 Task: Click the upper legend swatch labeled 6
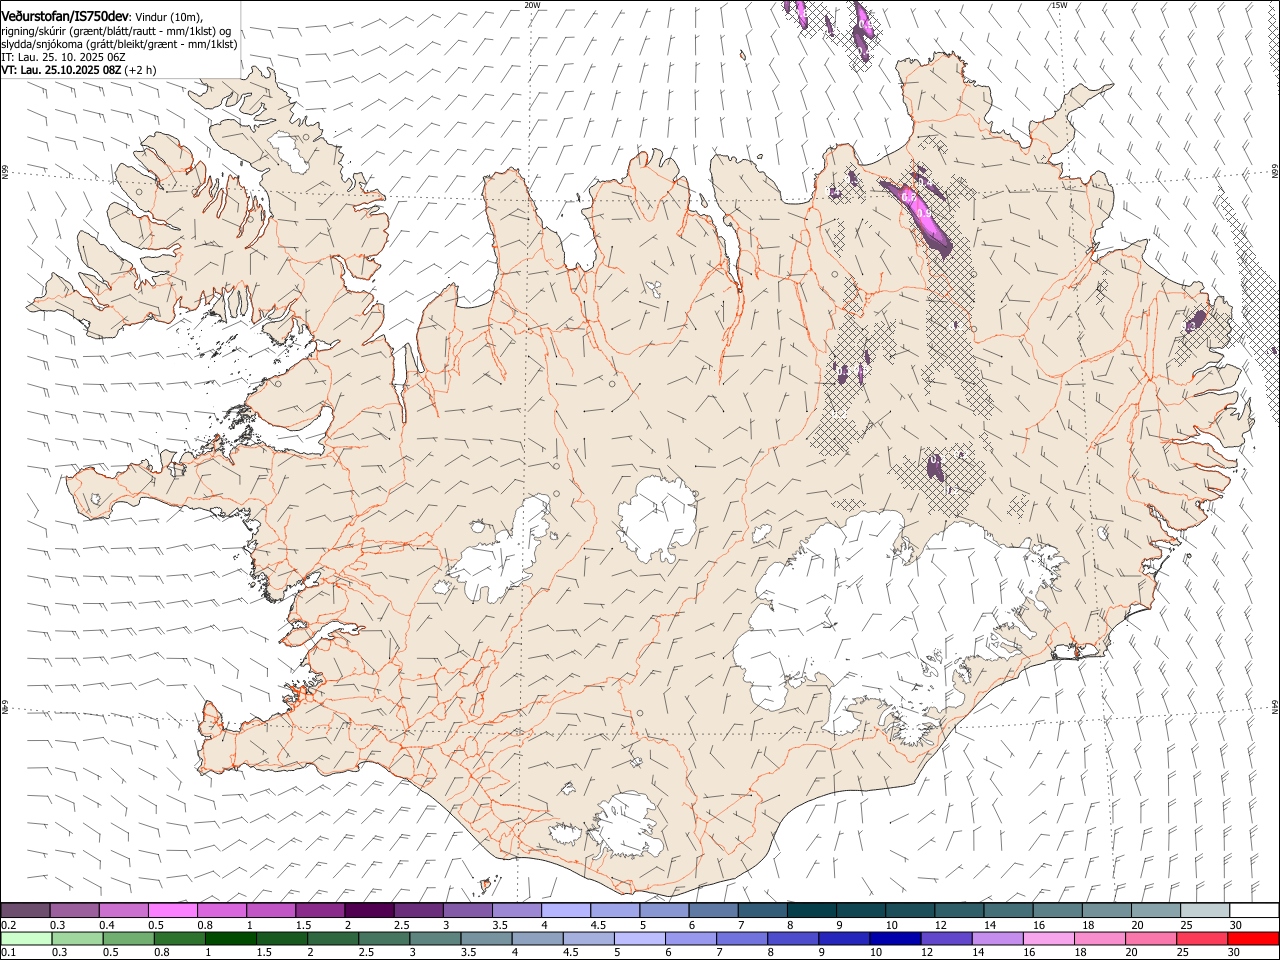pyautogui.click(x=713, y=910)
